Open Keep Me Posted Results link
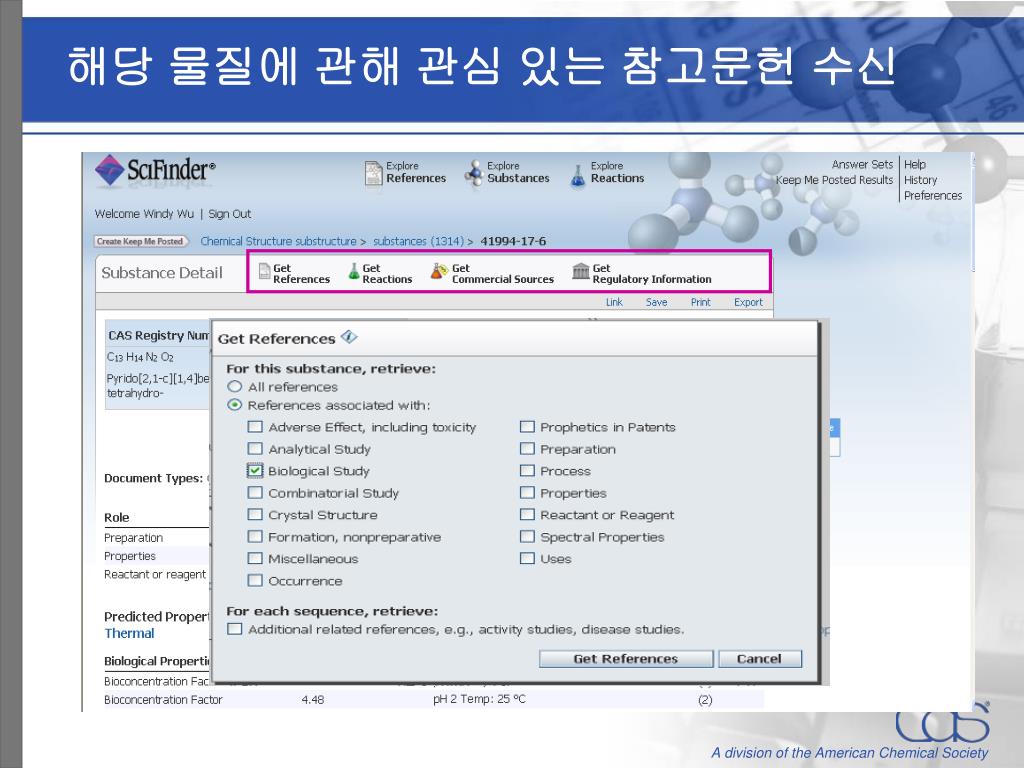Viewport: 1024px width, 768px height. [x=834, y=180]
